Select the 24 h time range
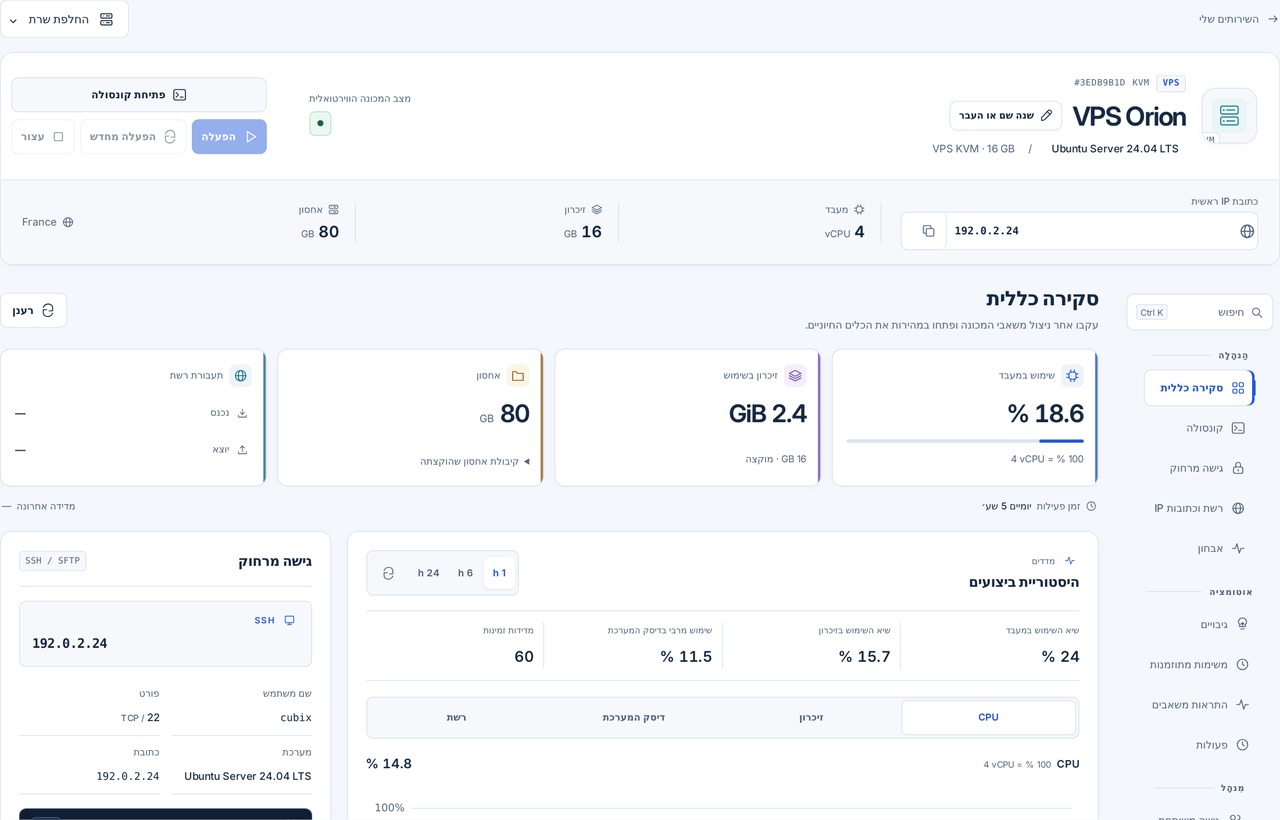 429,573
